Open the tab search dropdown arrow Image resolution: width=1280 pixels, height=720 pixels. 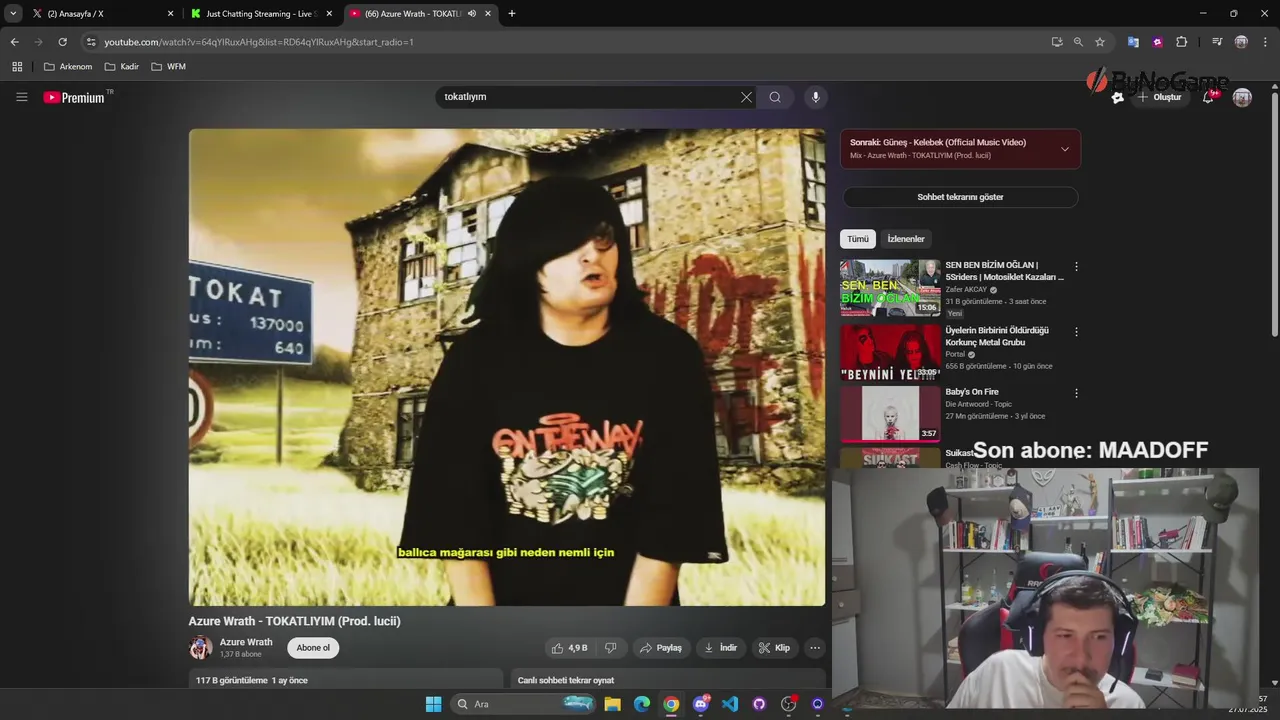(13, 14)
